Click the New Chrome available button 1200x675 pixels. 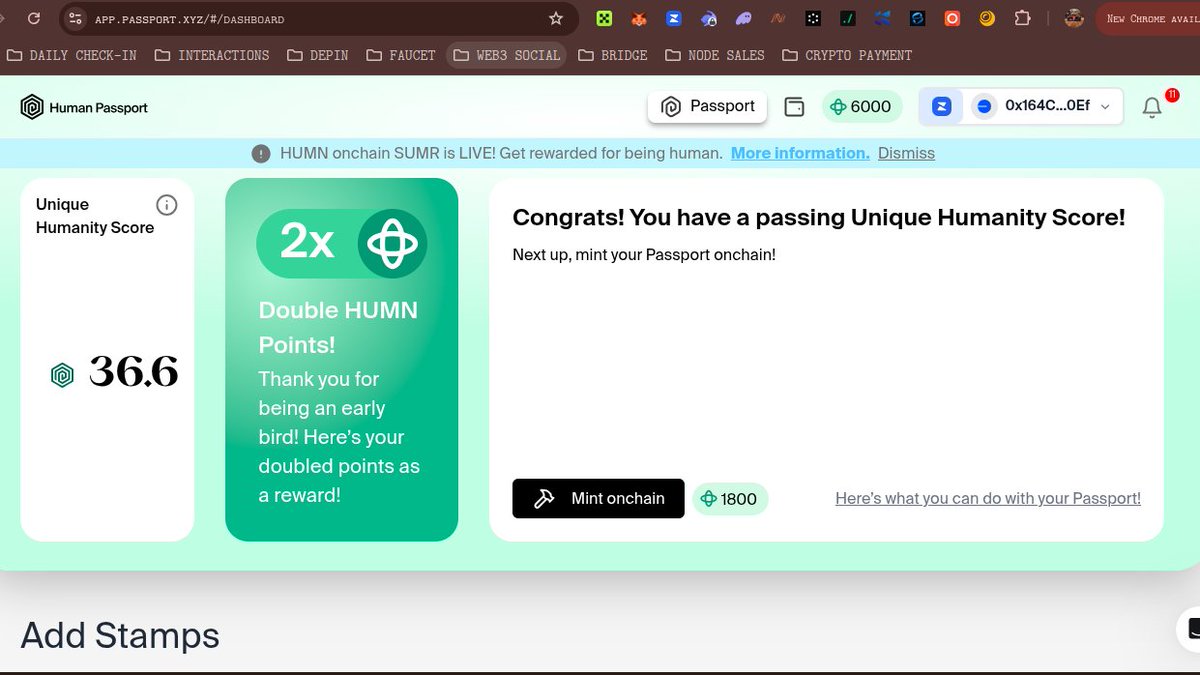[1149, 18]
